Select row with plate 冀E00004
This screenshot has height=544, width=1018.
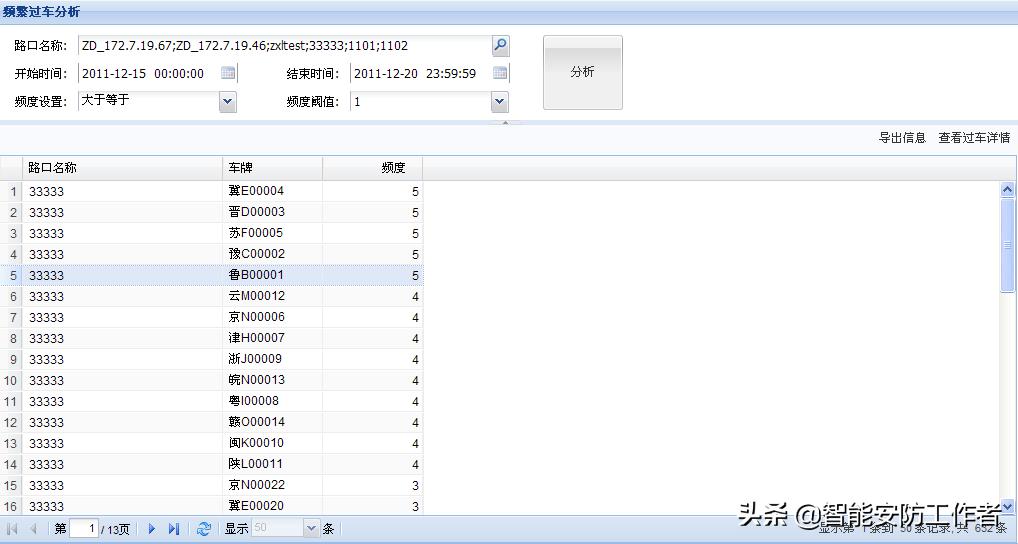[x=212, y=192]
